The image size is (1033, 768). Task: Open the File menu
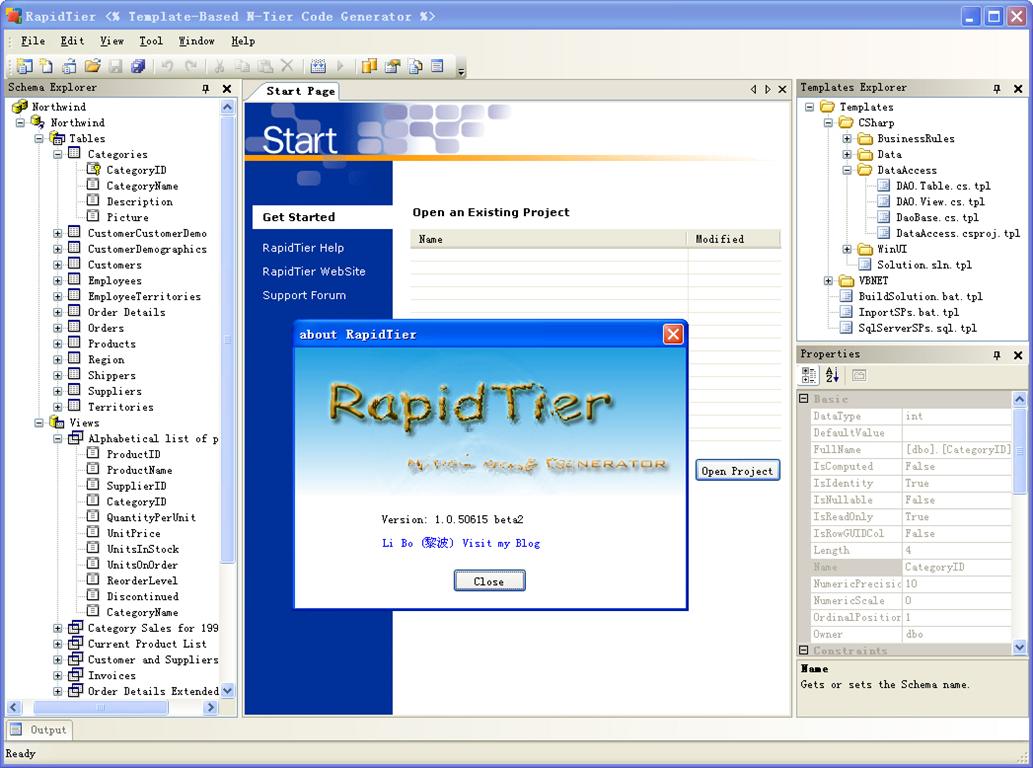[33, 41]
